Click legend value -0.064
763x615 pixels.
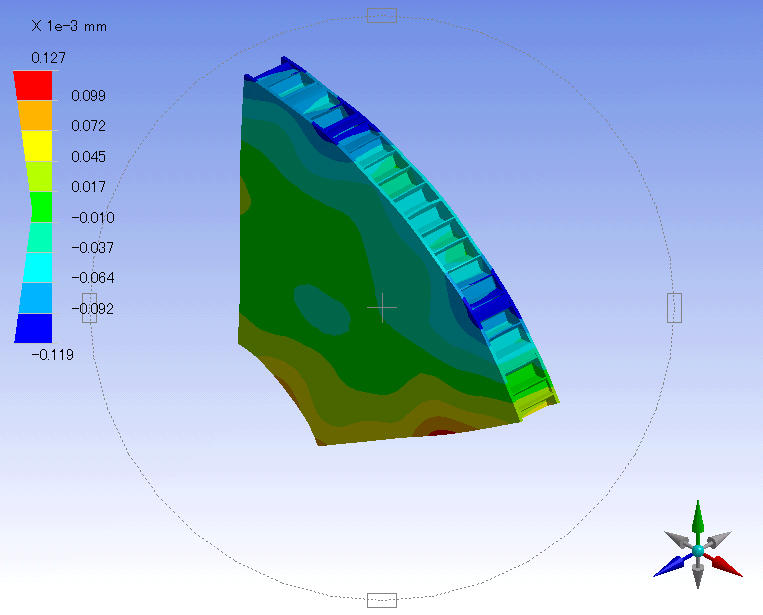click(93, 278)
